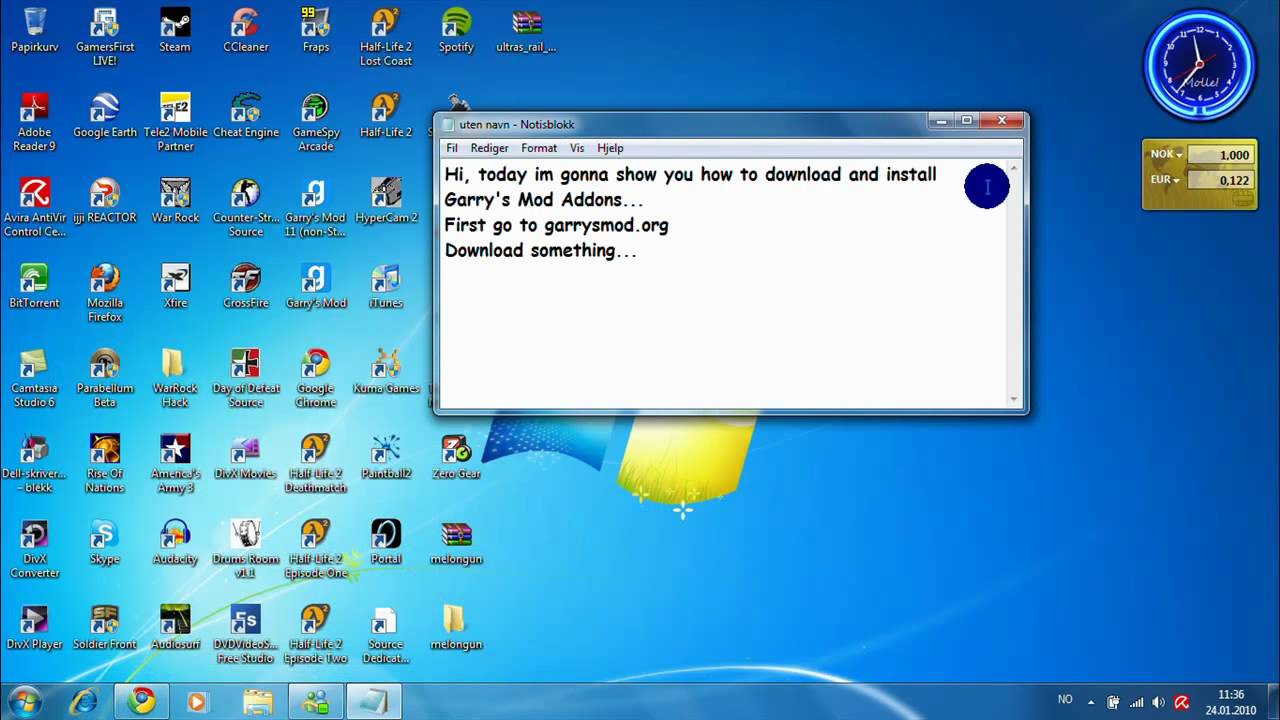The image size is (1280, 720).
Task: Open the Fil menu in Notisblokk
Action: coord(452,148)
